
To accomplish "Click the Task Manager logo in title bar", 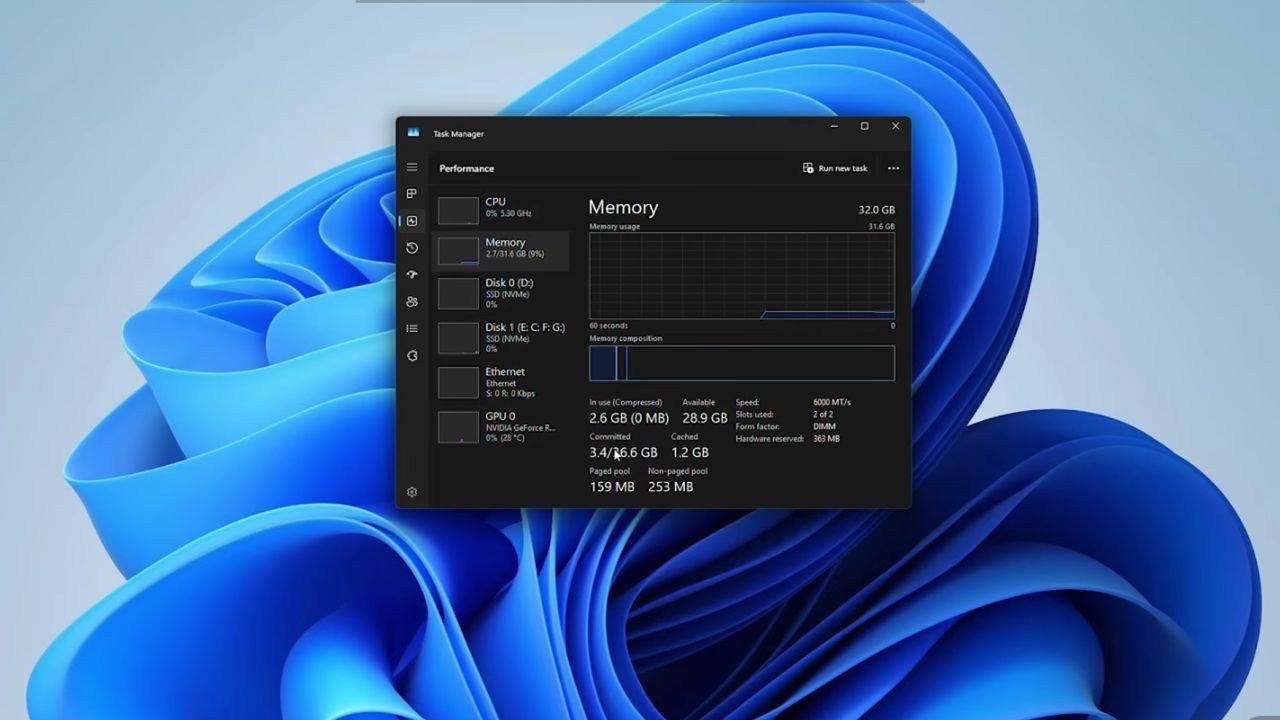I will (415, 133).
